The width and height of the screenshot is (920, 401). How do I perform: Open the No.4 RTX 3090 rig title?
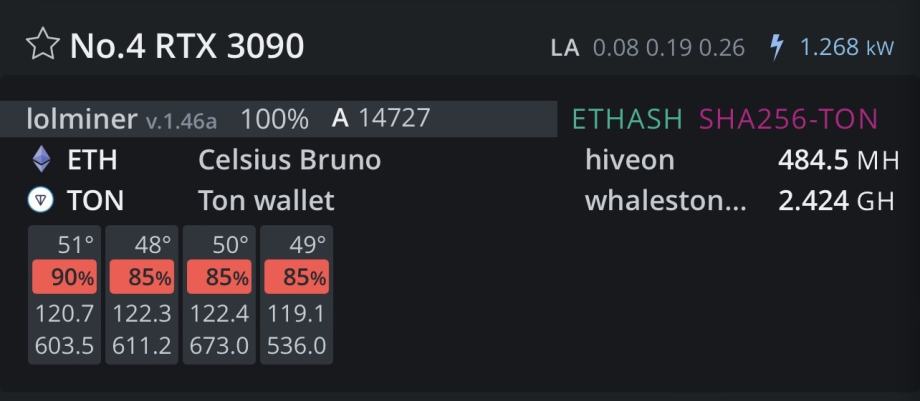pyautogui.click(x=186, y=45)
